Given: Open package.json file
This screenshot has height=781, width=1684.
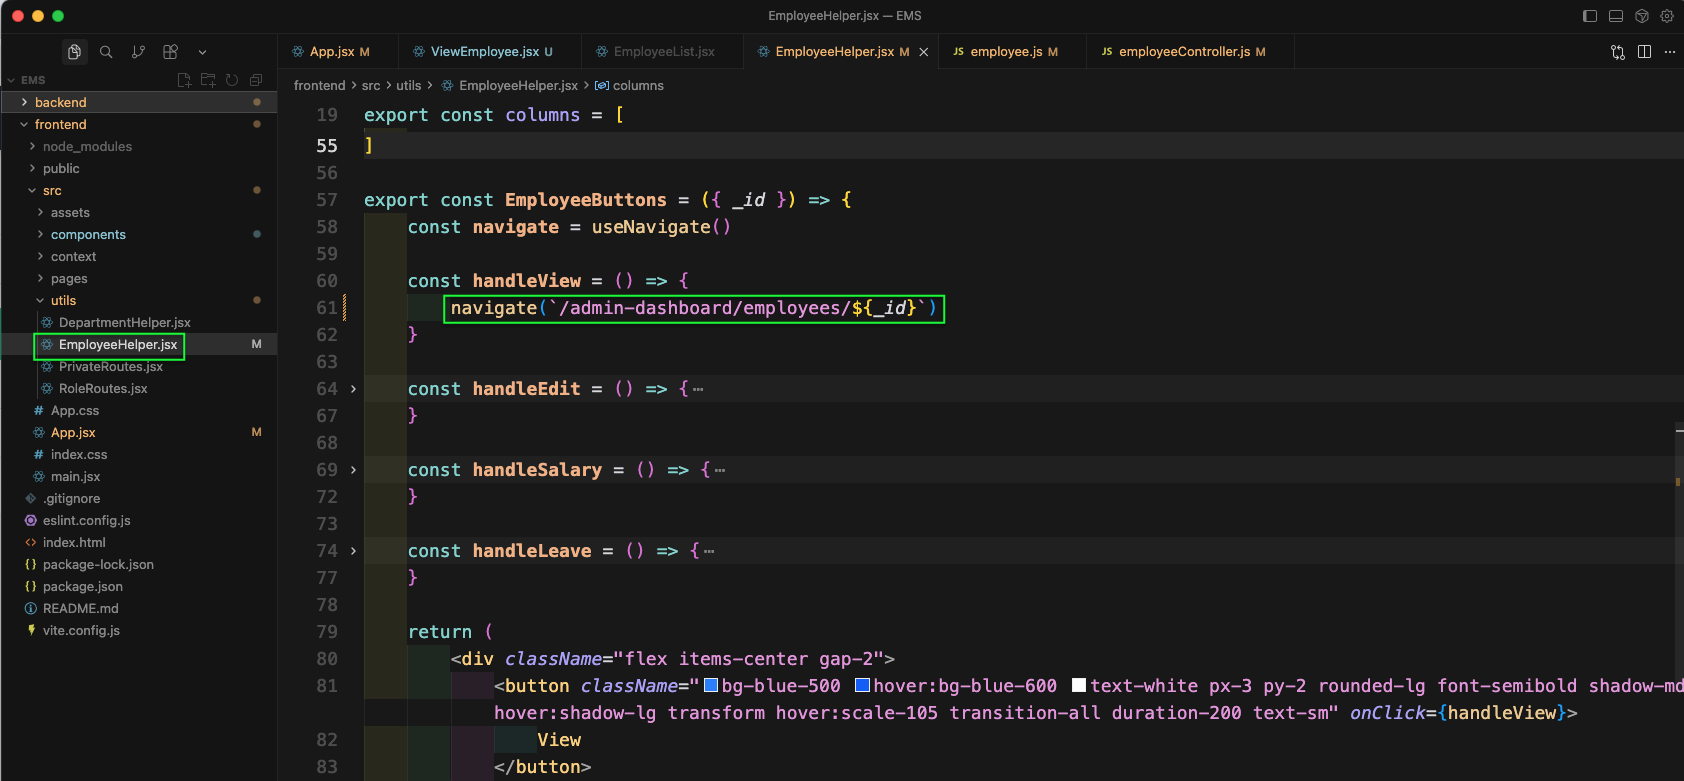Looking at the screenshot, I should 138,586.
